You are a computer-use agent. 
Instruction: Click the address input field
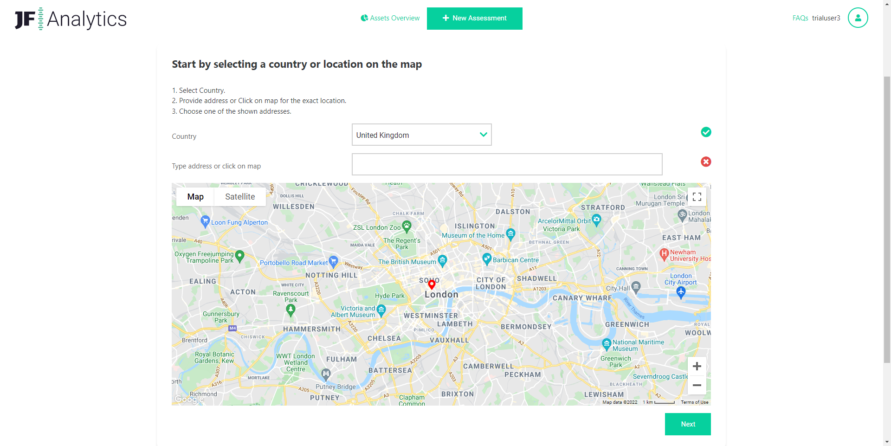click(507, 164)
